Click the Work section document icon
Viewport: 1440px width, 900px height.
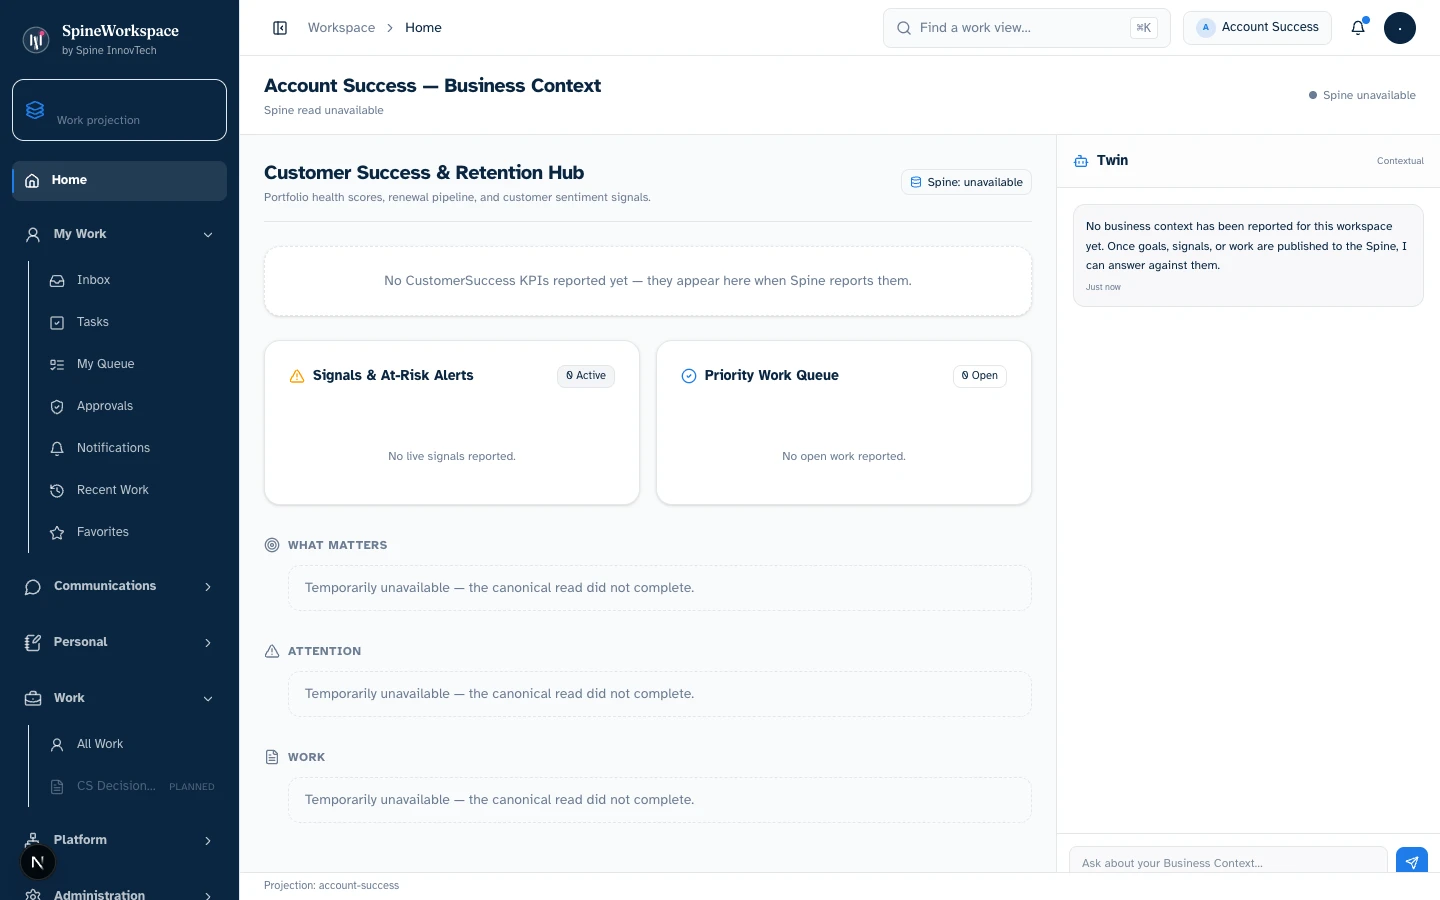click(272, 757)
